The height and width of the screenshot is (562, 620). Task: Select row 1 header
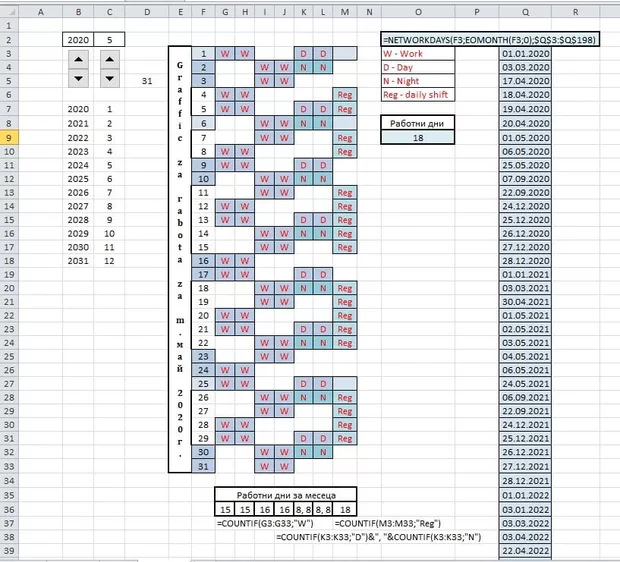click(9, 26)
